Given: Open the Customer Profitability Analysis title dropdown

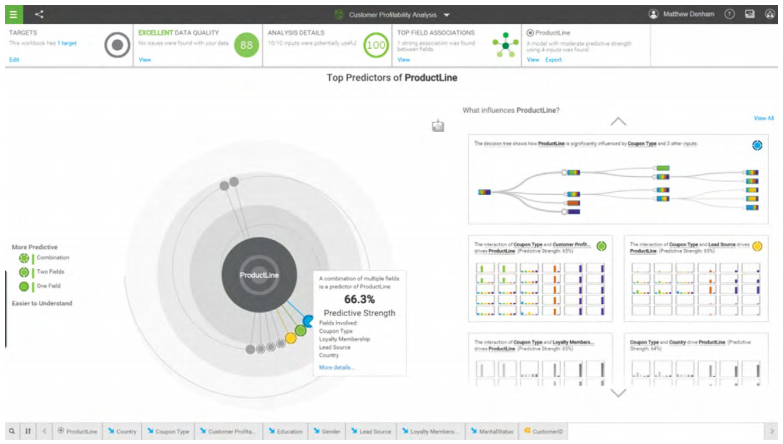Looking at the screenshot, I should click(447, 15).
